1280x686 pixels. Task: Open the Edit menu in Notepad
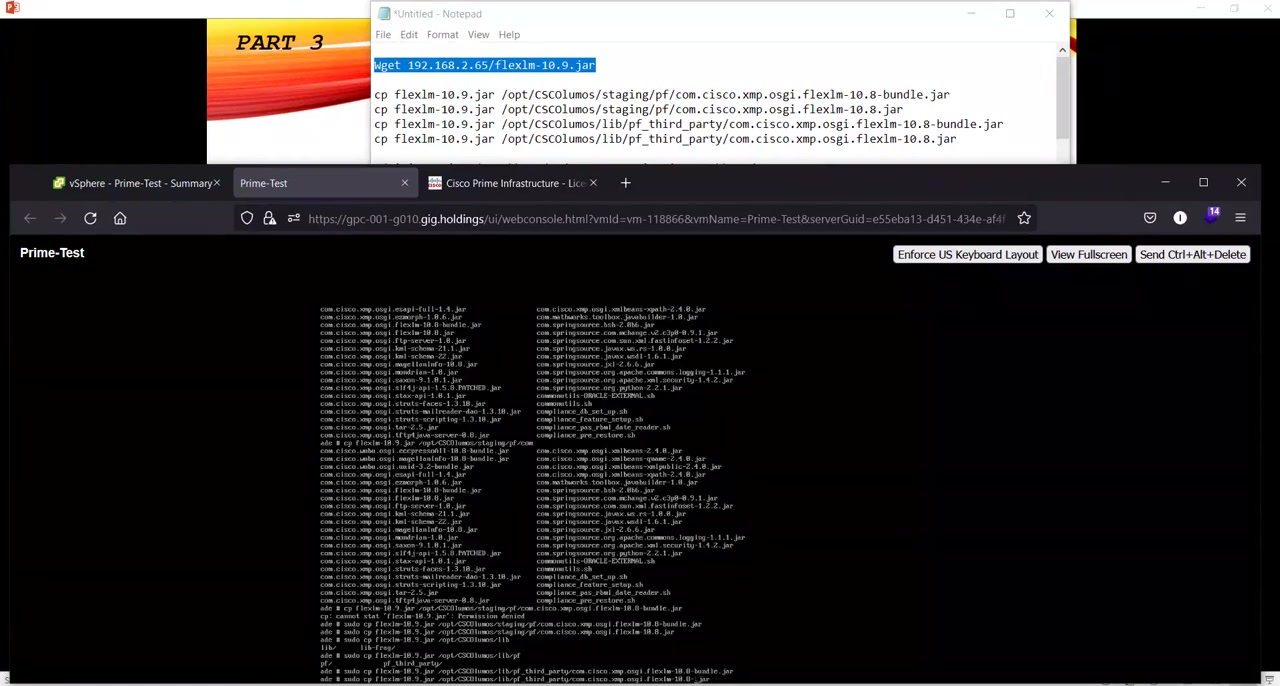(409, 35)
